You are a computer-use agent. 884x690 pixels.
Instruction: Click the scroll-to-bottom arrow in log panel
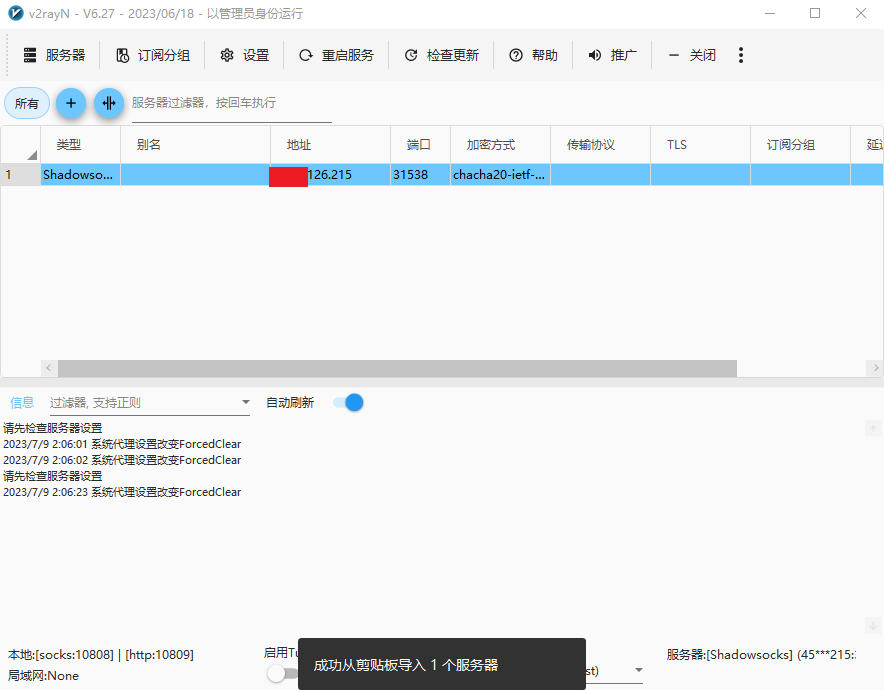(x=873, y=625)
